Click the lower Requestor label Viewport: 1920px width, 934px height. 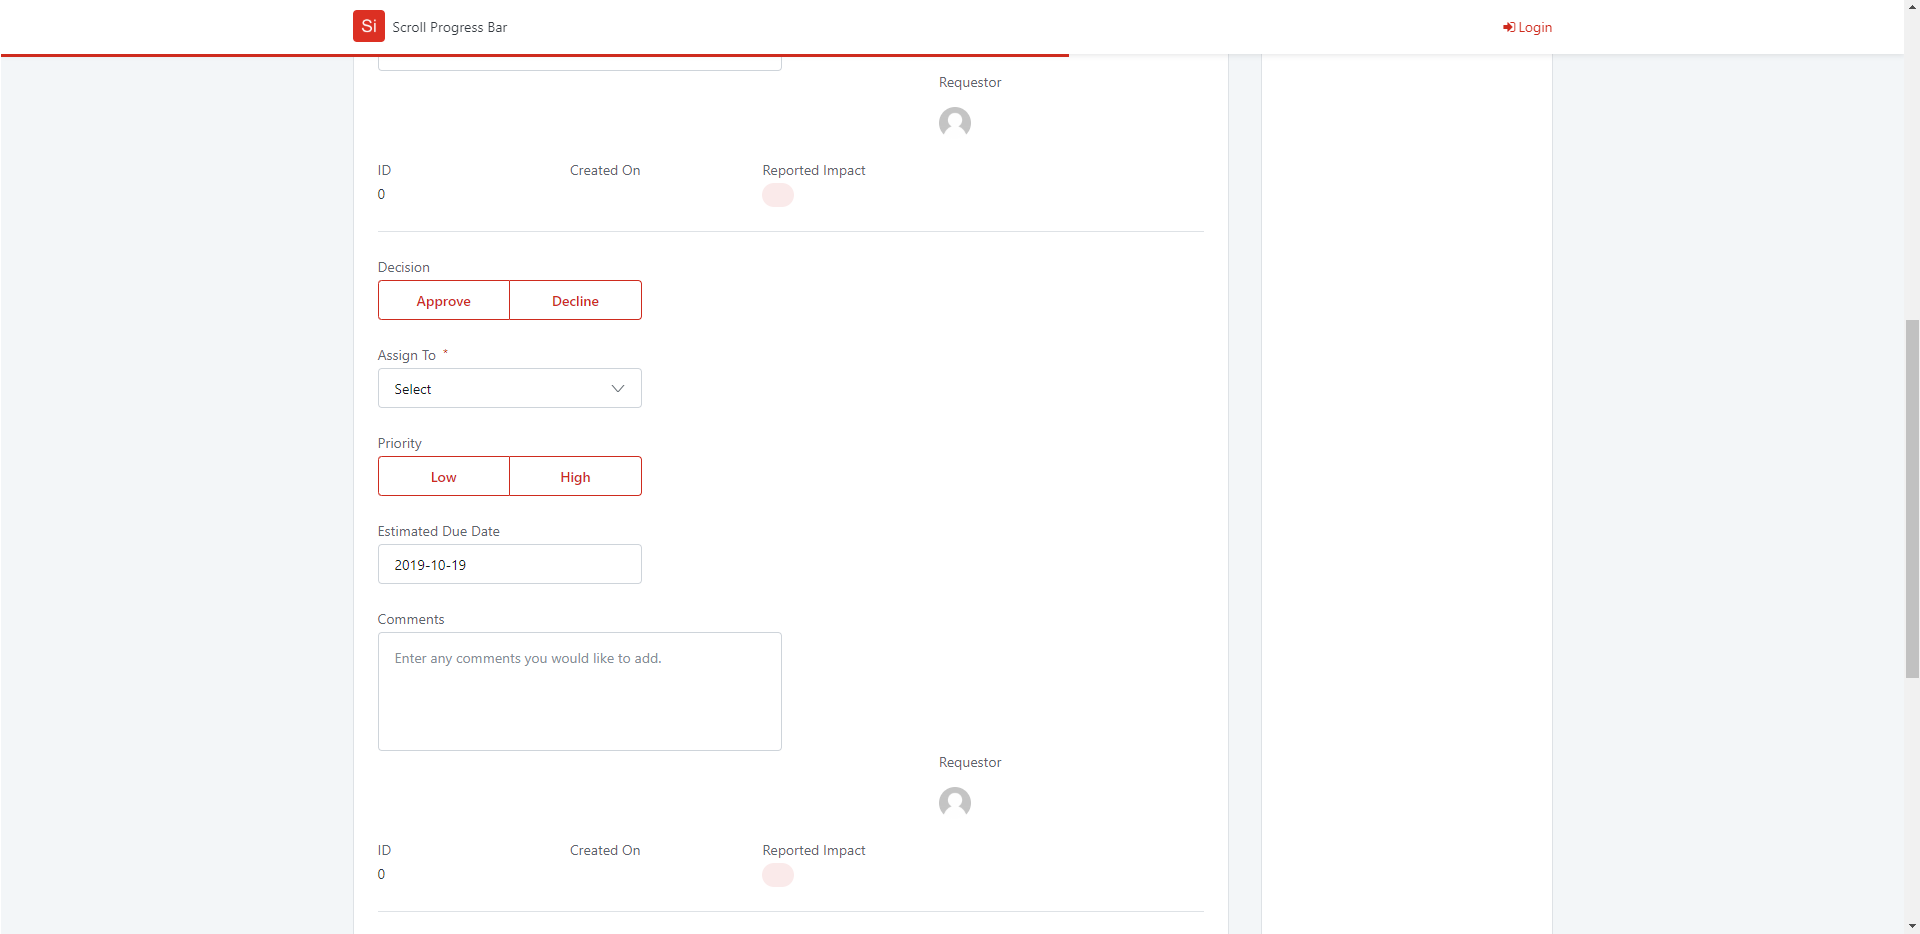(970, 762)
